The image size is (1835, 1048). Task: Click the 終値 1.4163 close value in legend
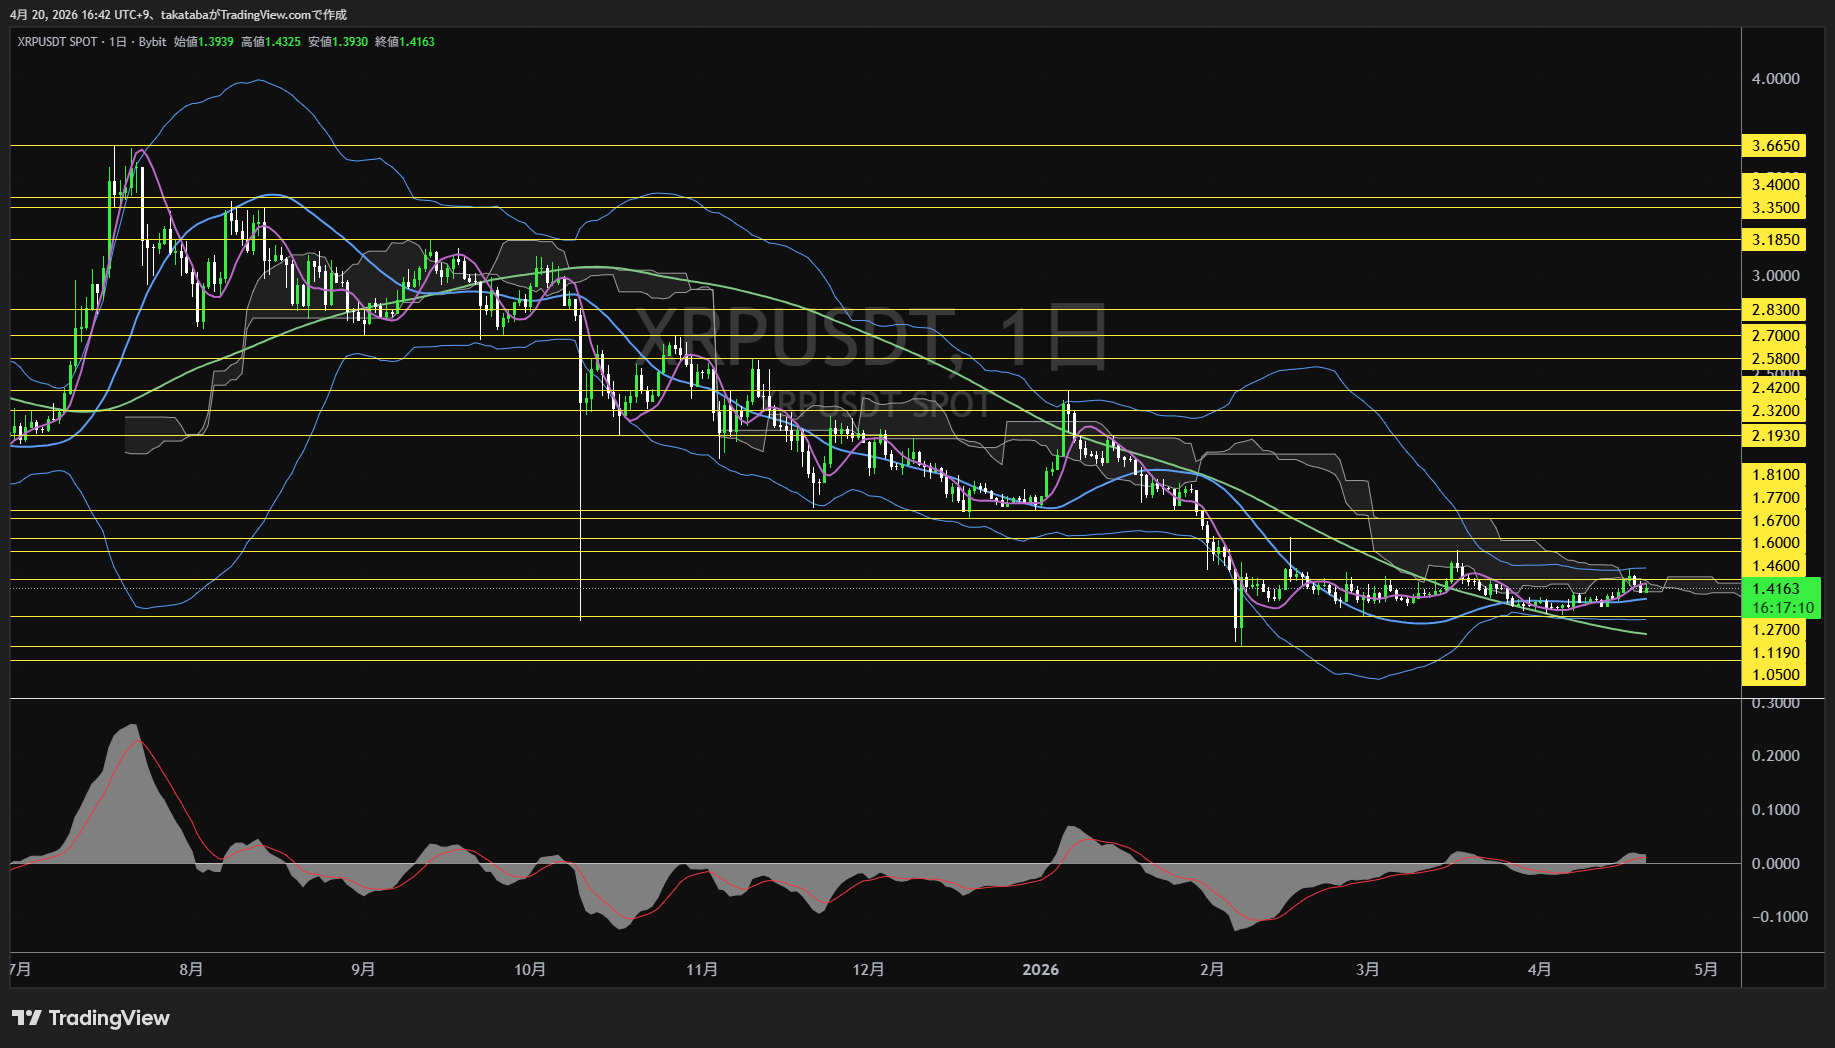(405, 42)
